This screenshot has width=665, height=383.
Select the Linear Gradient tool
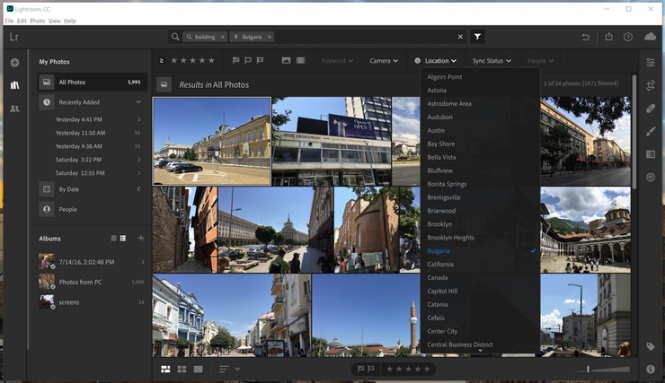click(x=651, y=154)
